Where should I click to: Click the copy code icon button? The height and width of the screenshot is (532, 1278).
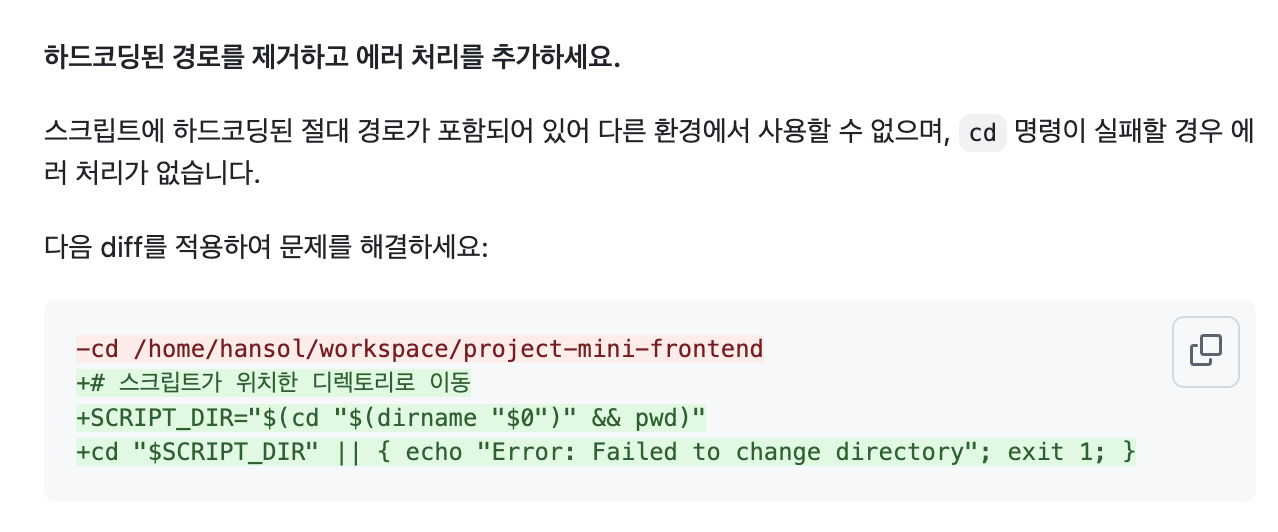[1205, 351]
